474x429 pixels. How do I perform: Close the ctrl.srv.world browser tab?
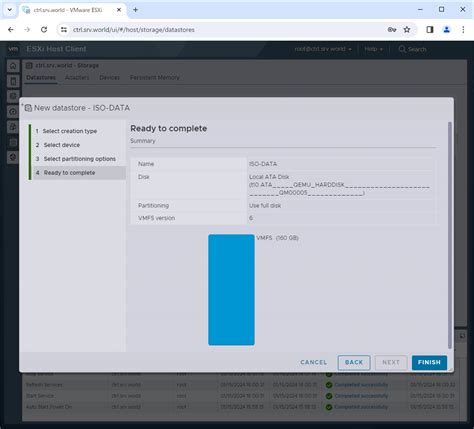point(119,10)
